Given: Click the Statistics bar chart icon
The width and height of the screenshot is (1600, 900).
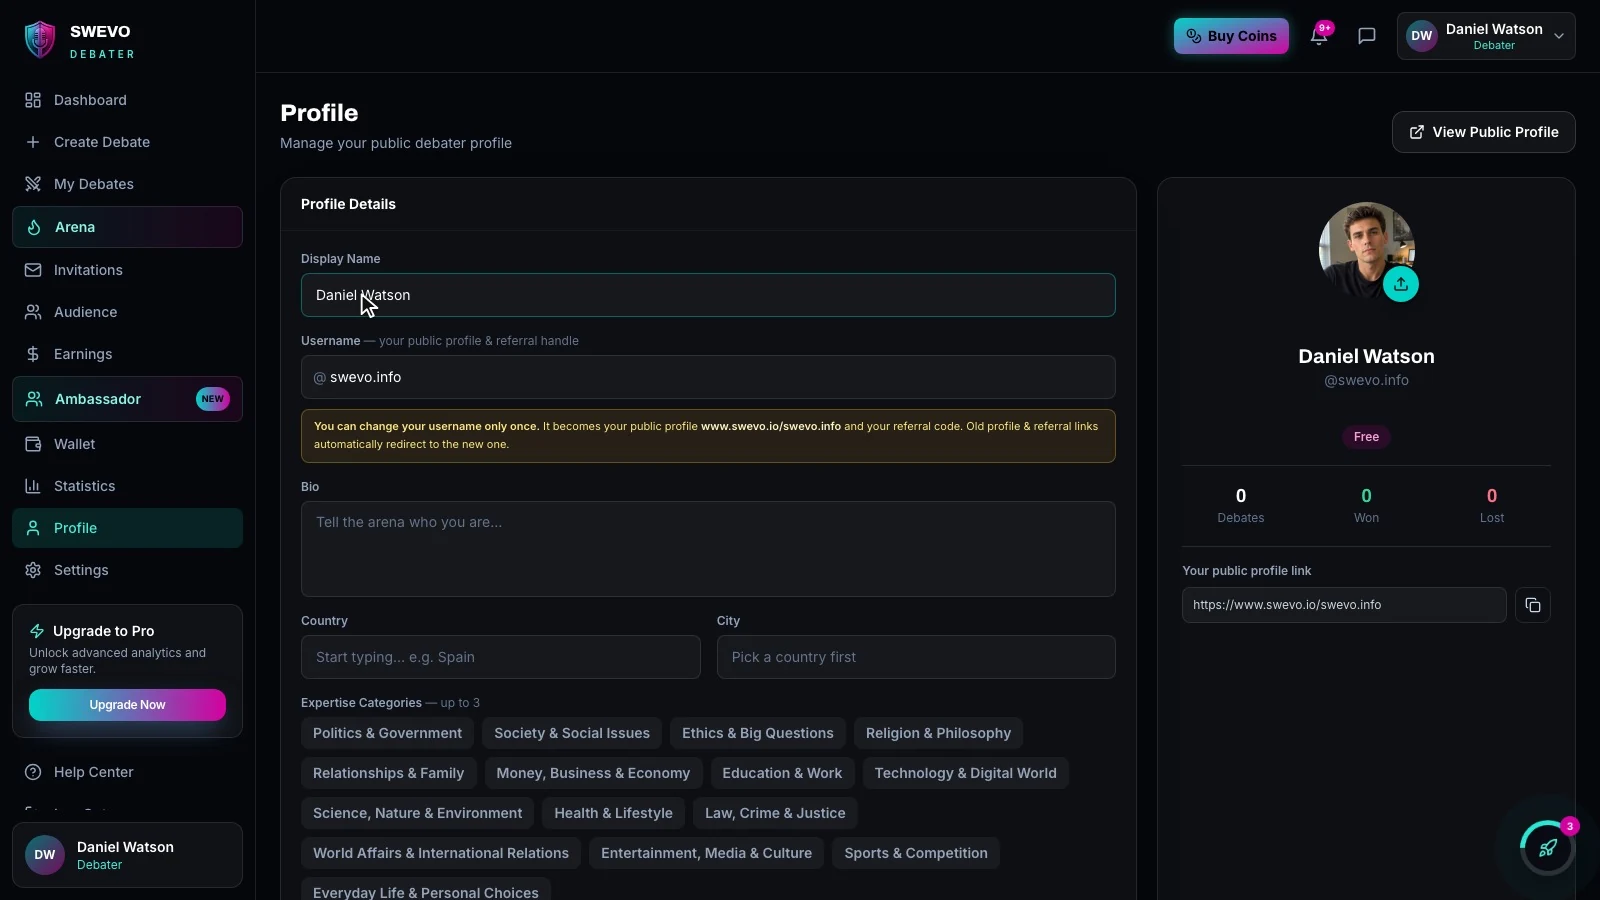Looking at the screenshot, I should [33, 486].
